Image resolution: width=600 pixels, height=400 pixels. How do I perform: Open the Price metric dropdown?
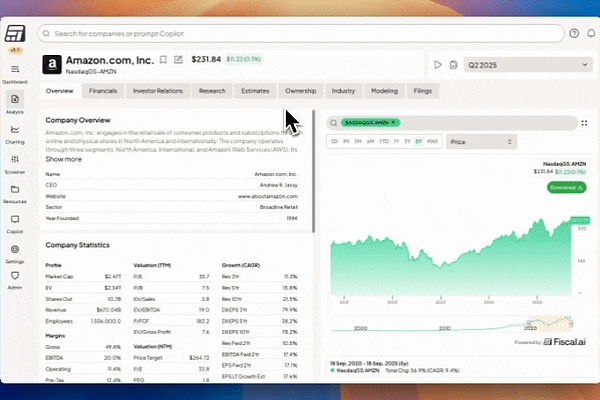pyautogui.click(x=481, y=142)
